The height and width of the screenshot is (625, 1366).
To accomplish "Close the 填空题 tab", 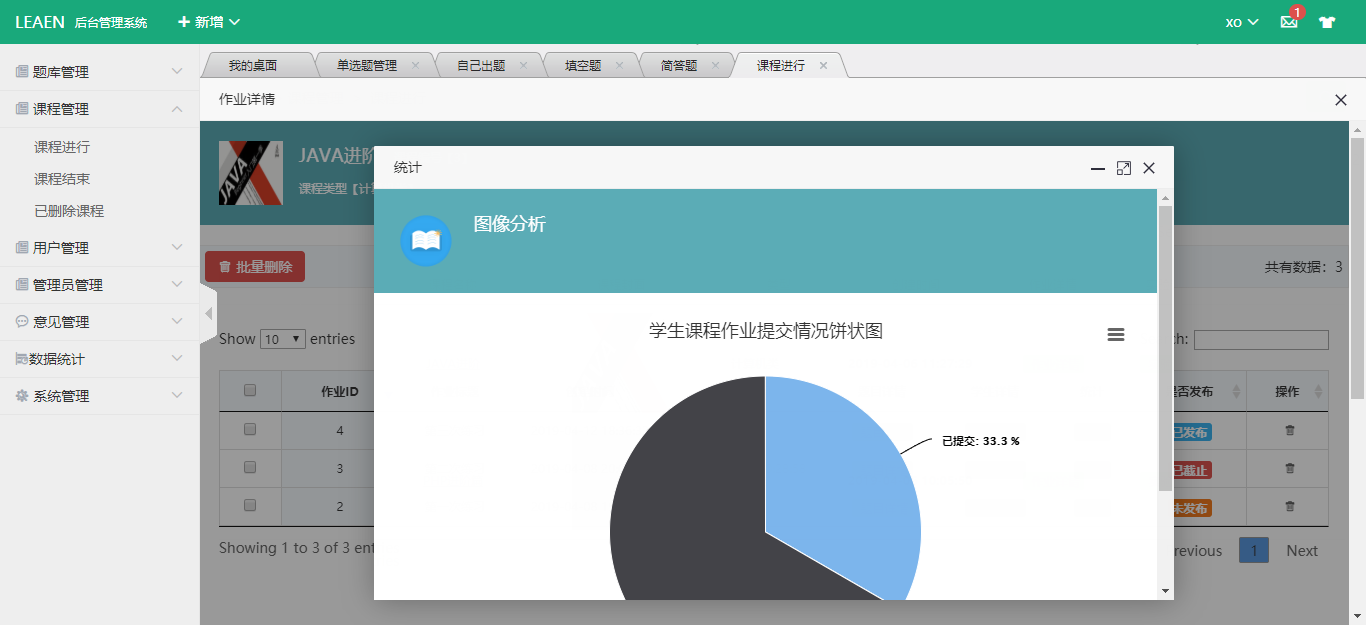I will click(x=619, y=65).
